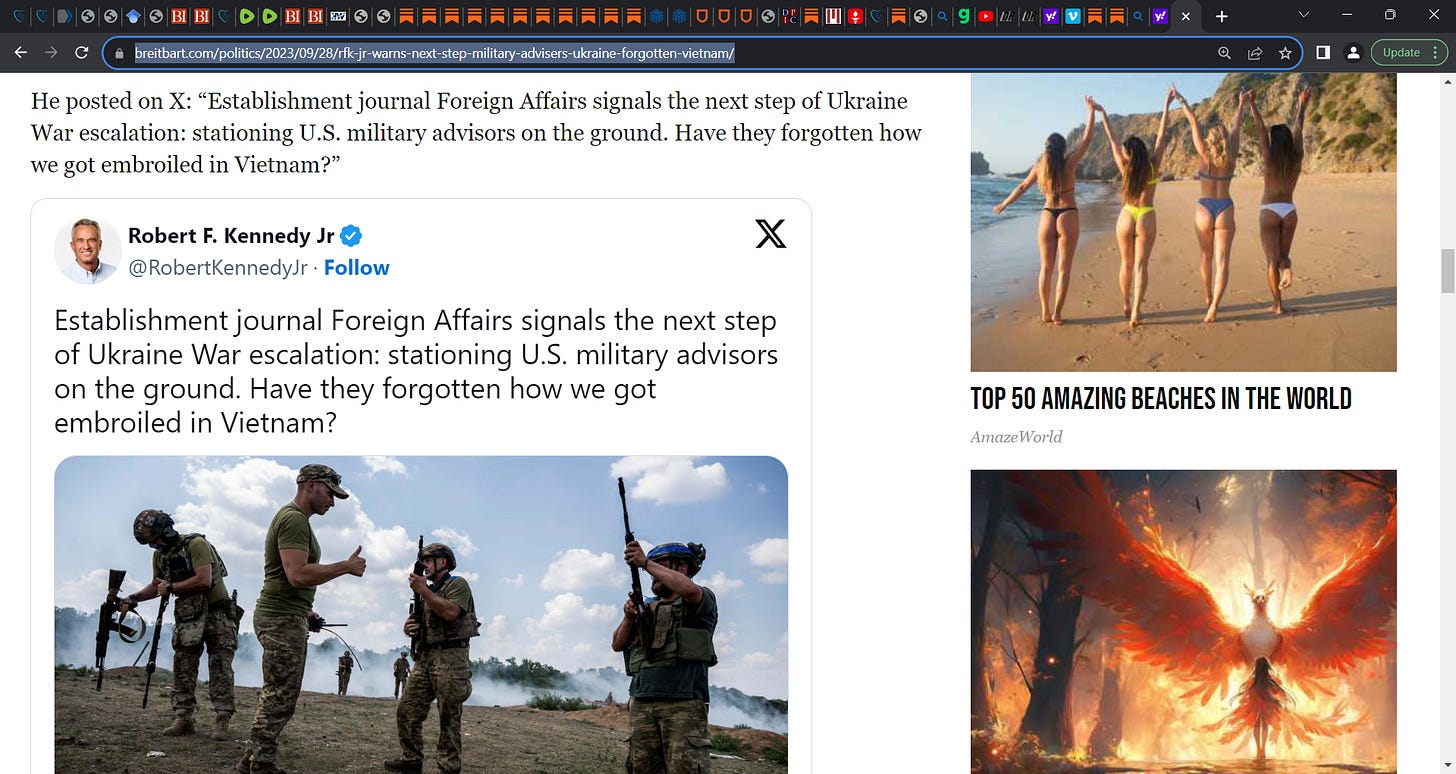
Task: Reload the Breitbart page
Action: click(x=82, y=53)
